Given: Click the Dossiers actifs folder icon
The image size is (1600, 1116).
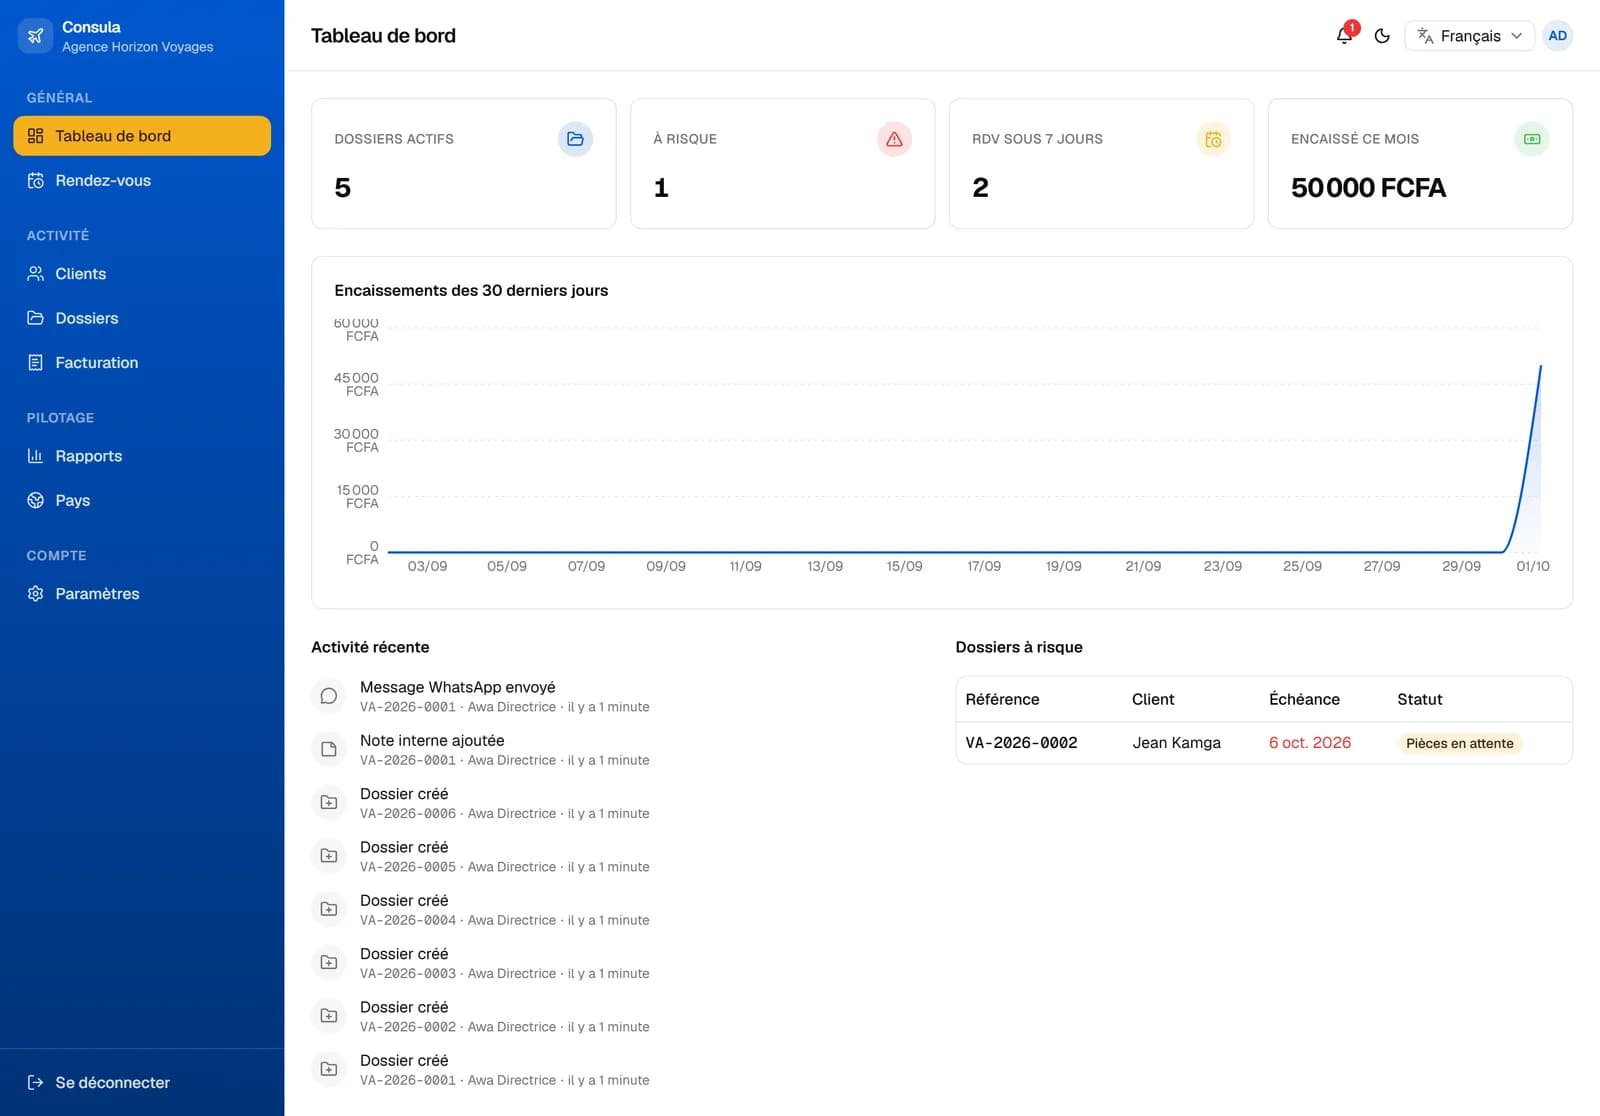Looking at the screenshot, I should click(x=575, y=139).
